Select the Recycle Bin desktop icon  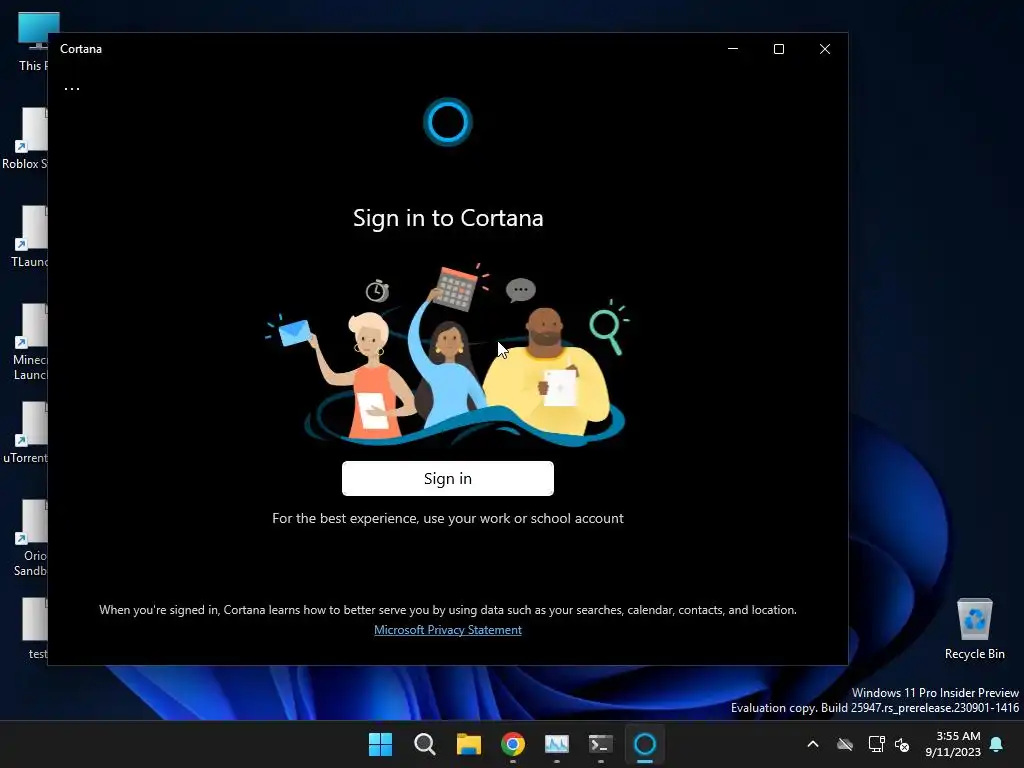[974, 629]
